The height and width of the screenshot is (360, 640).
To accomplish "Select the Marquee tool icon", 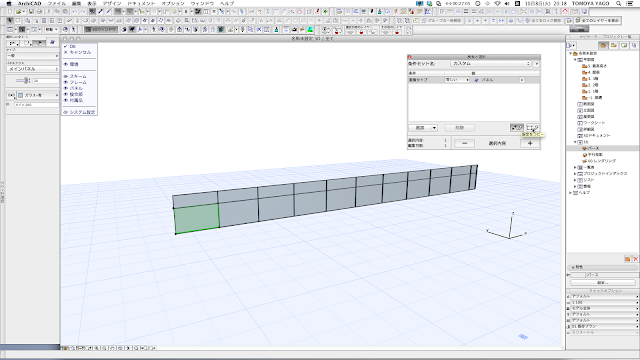I will coord(18,20).
